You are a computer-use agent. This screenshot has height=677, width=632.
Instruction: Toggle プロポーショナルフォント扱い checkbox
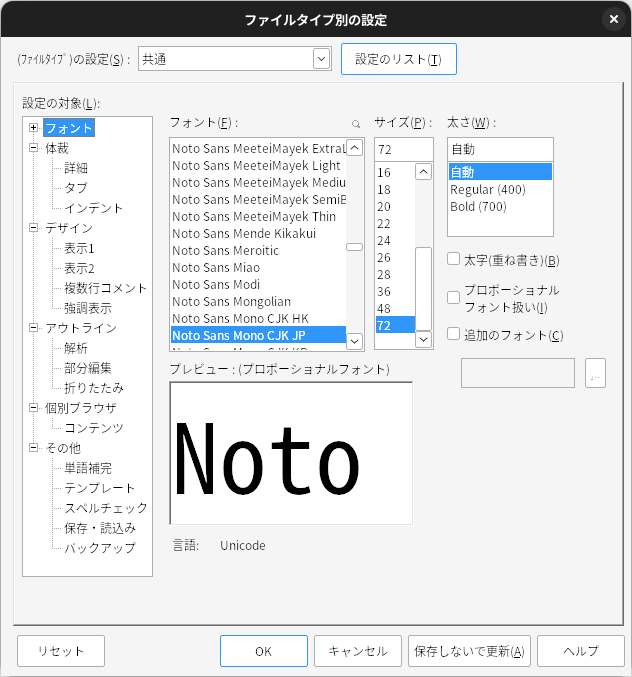(454, 297)
